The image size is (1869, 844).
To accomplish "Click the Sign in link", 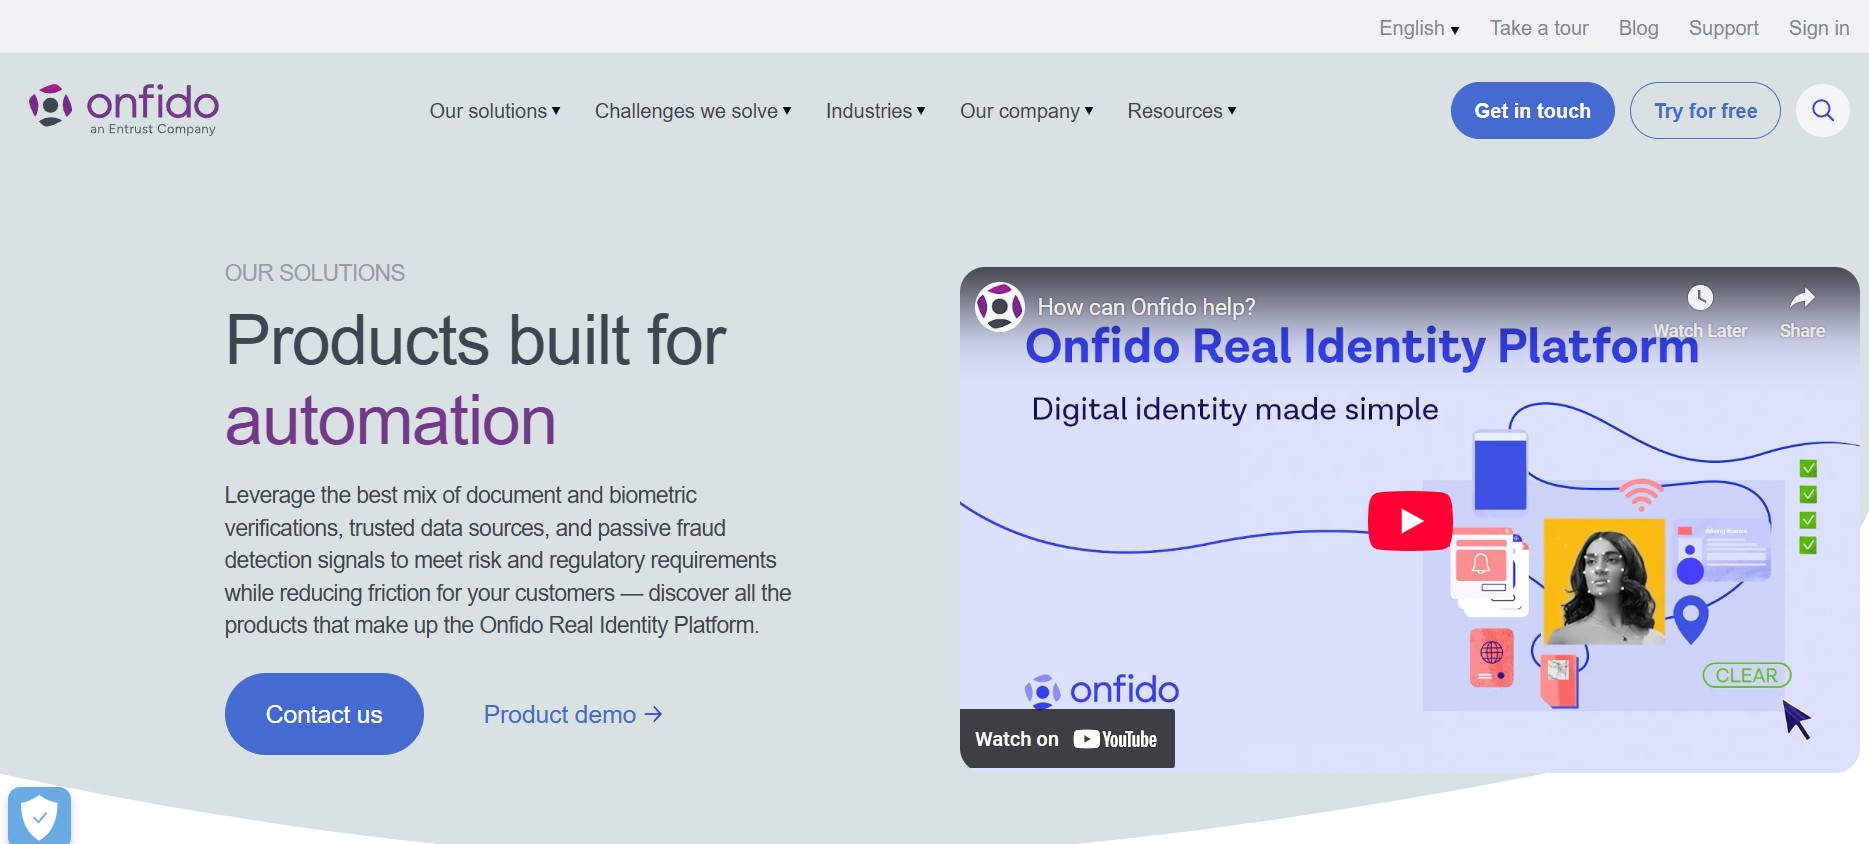I will (x=1819, y=28).
